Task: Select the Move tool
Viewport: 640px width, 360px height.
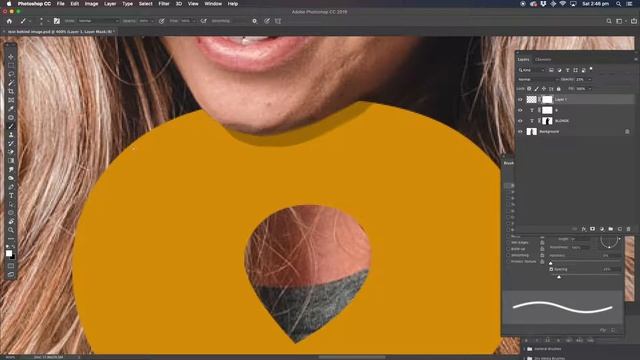Action: coord(11,57)
